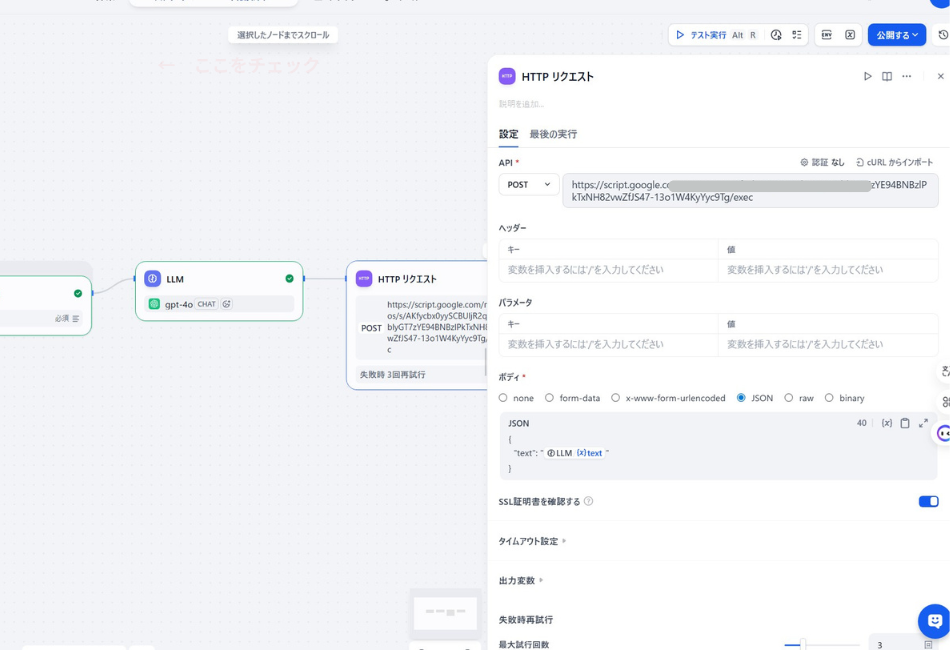Open the POST method dropdown
This screenshot has width=950, height=650.
tap(529, 185)
